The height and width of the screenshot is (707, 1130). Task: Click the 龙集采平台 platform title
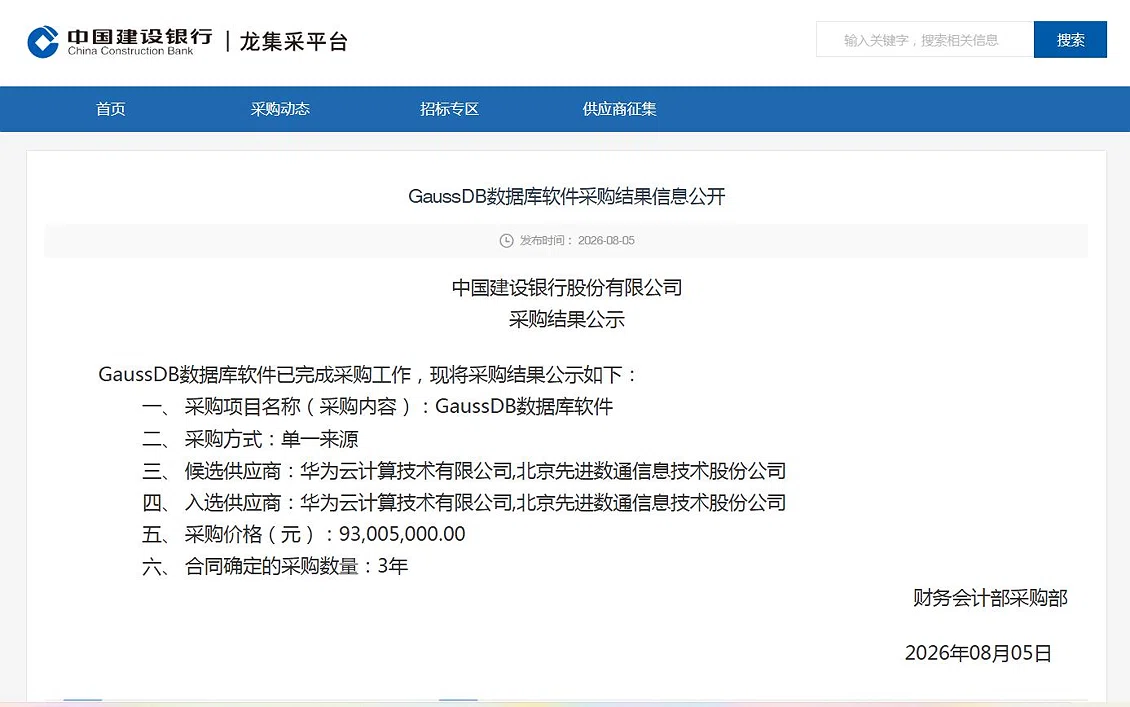click(x=293, y=42)
